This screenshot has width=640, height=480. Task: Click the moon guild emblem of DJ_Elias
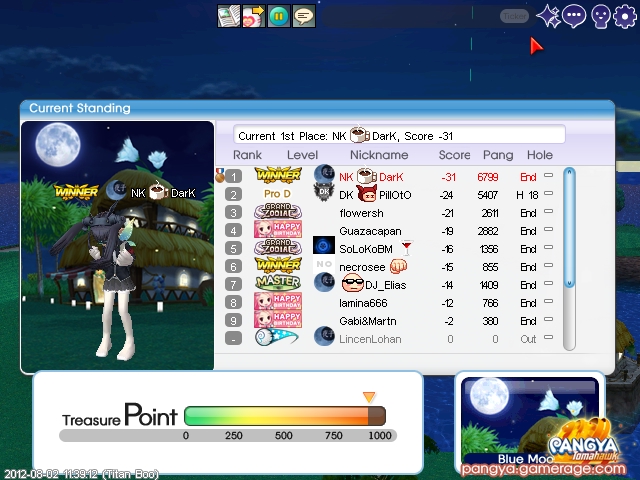point(324,282)
